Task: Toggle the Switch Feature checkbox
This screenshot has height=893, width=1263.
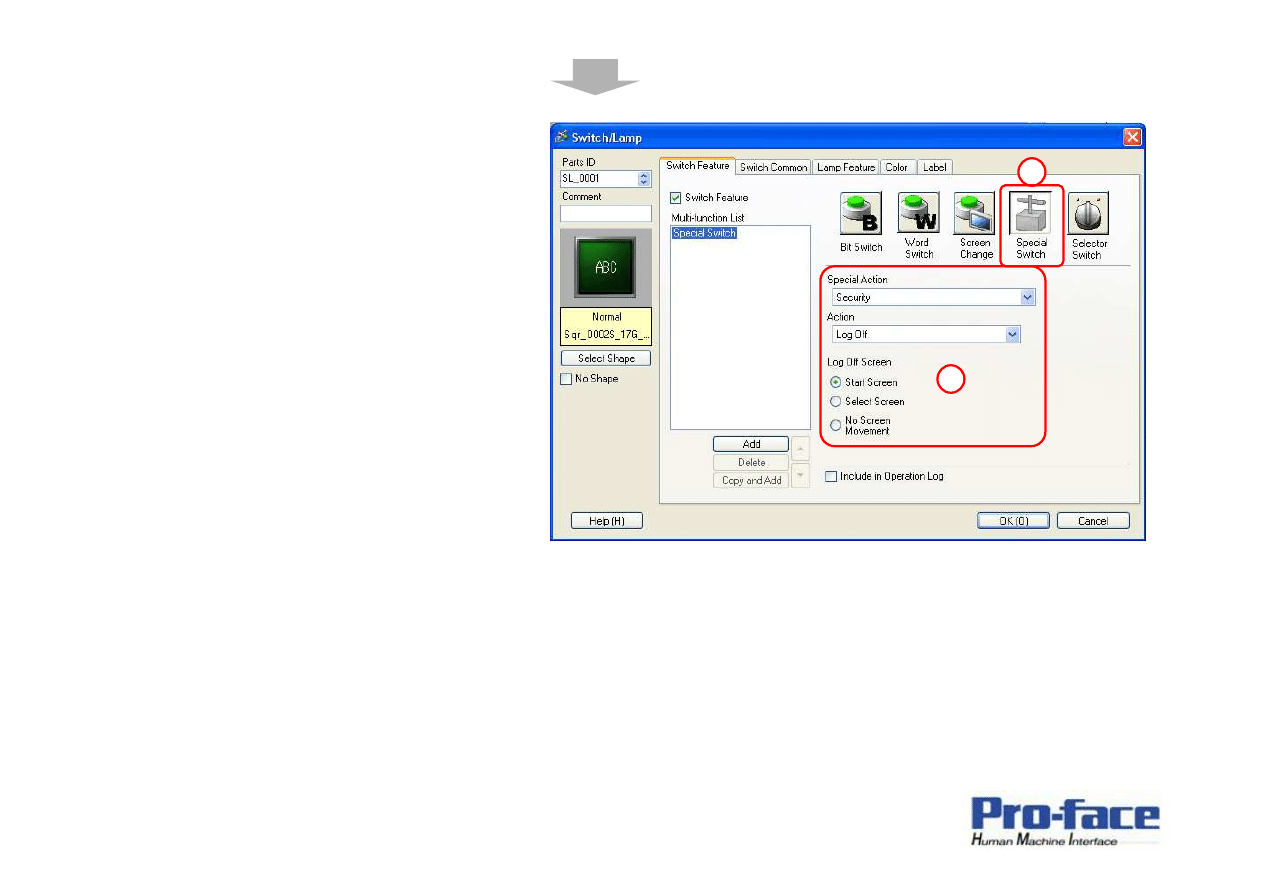Action: coord(676,198)
